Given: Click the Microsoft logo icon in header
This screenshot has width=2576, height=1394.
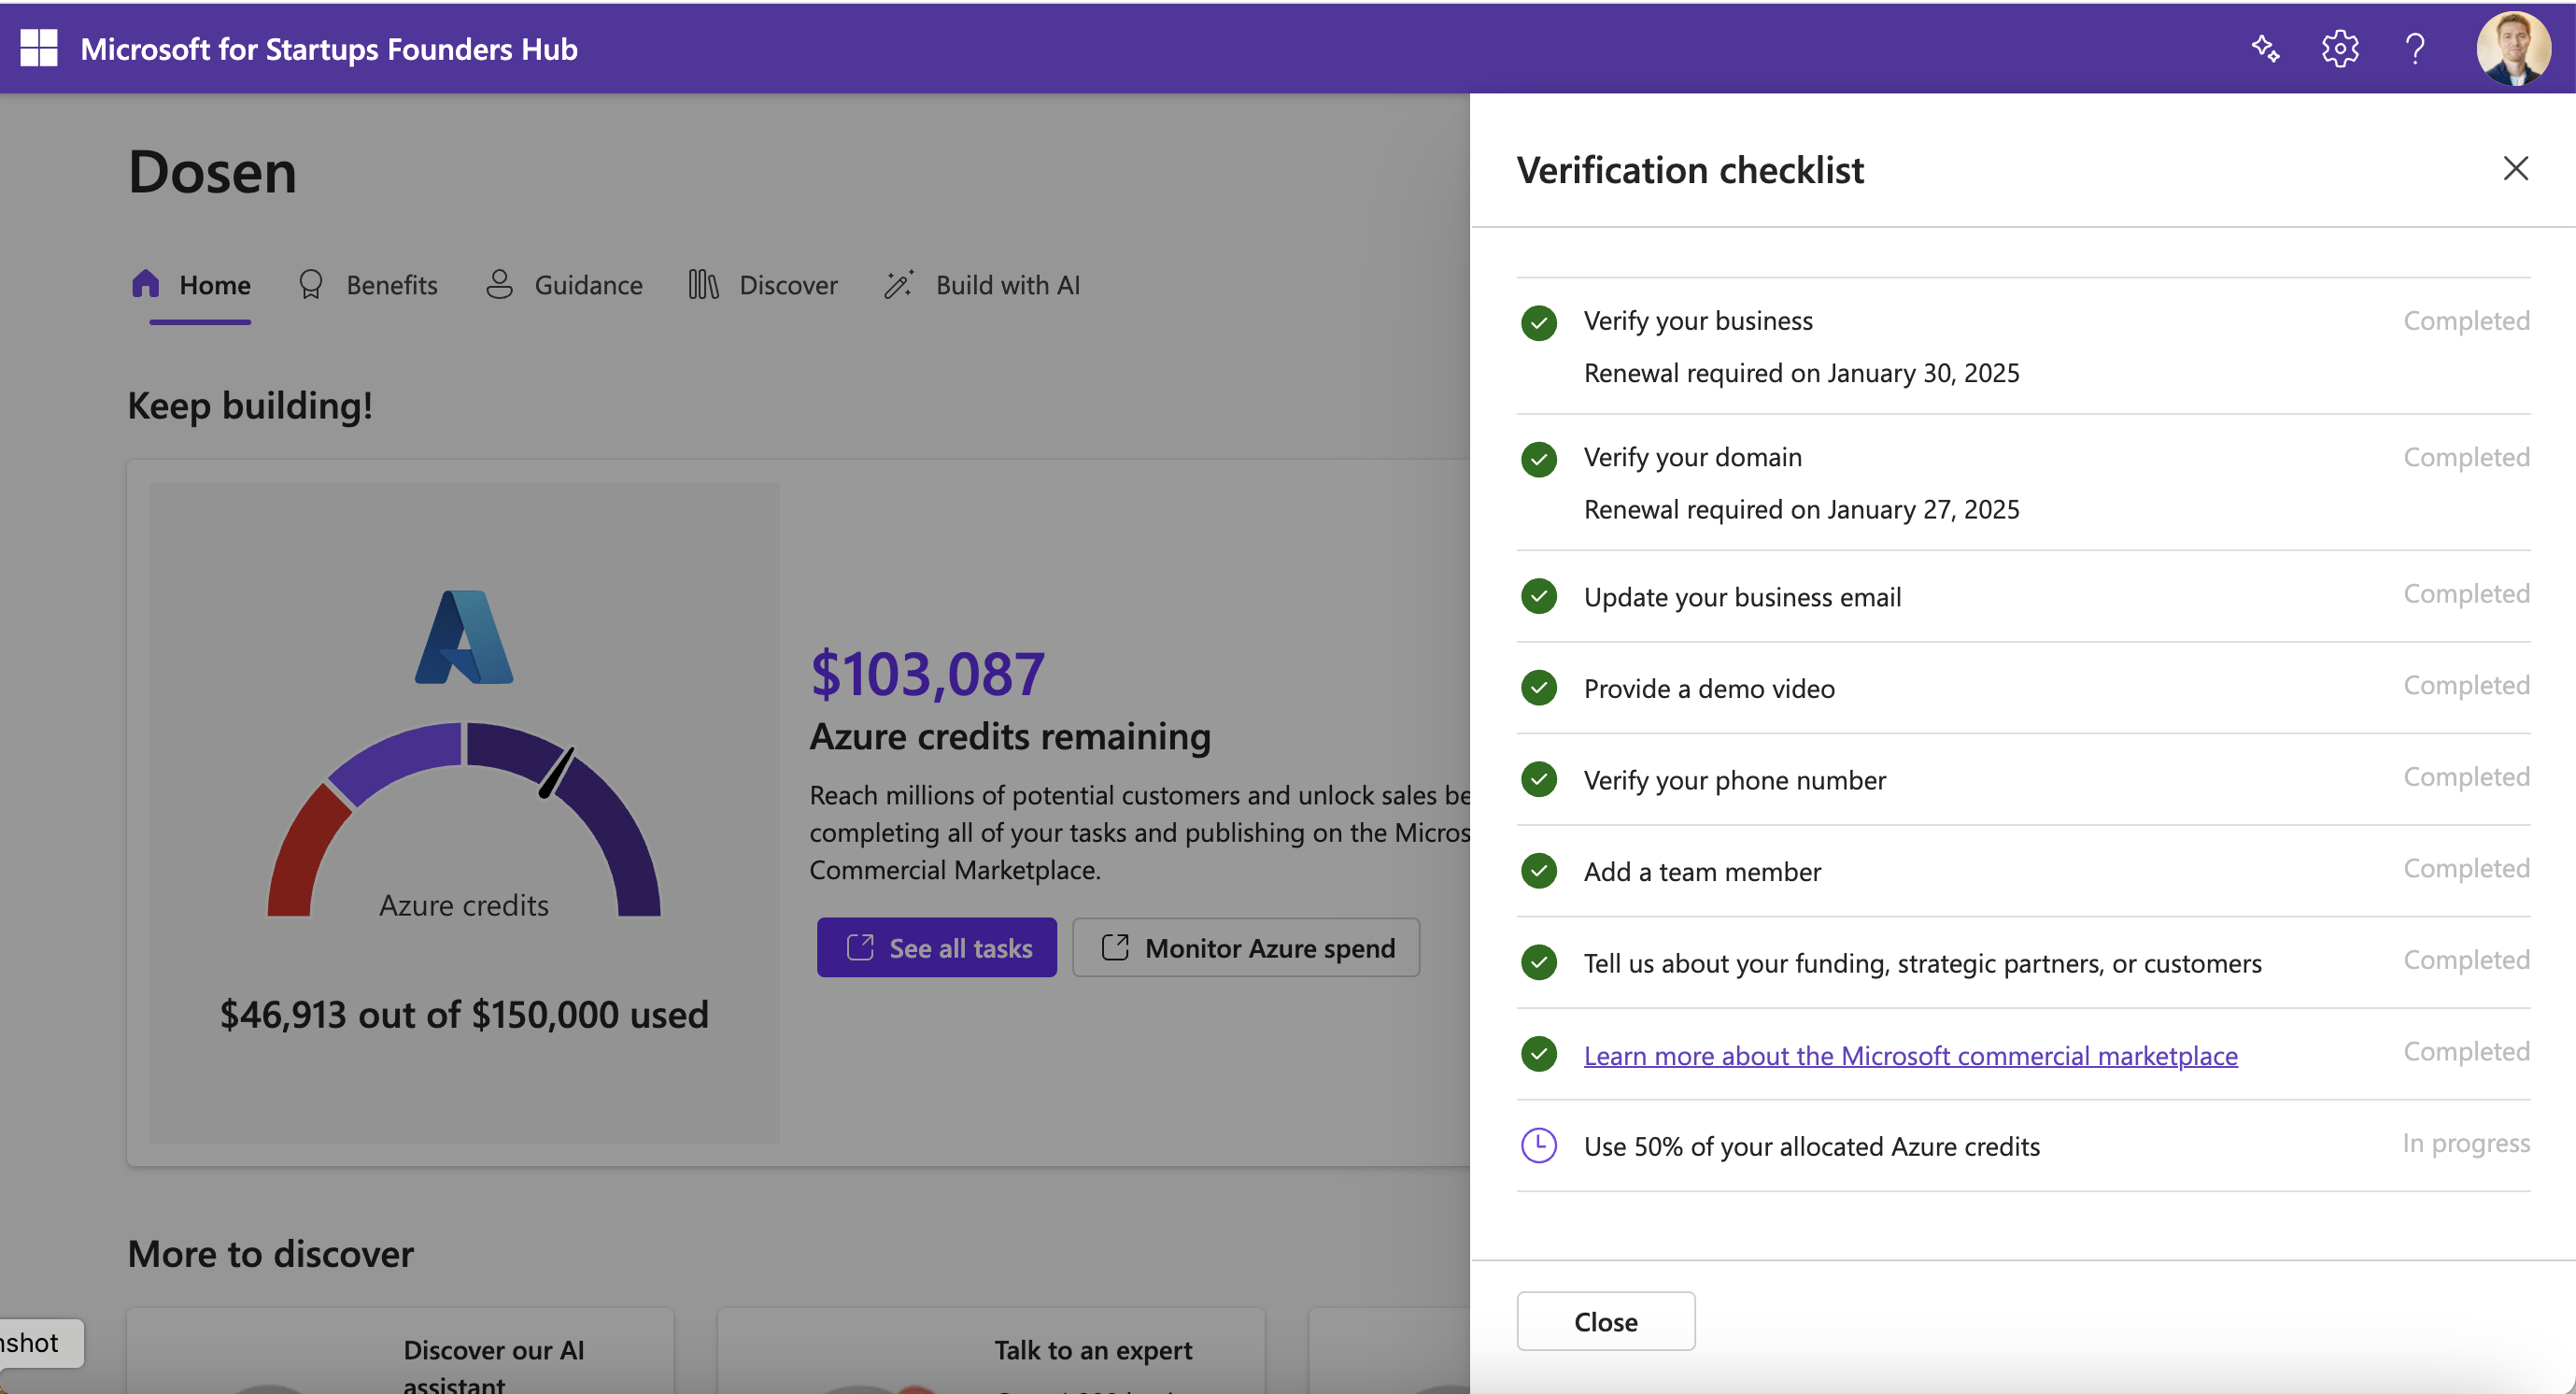Looking at the screenshot, I should [38, 48].
